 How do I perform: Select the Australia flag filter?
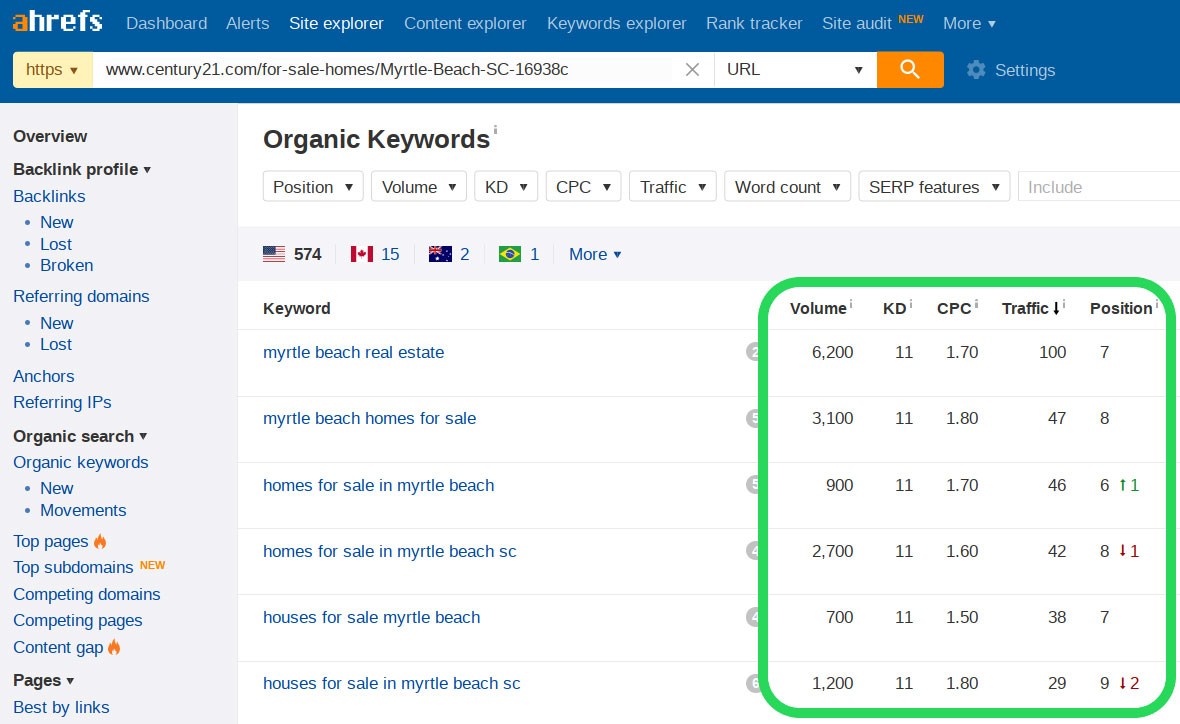(439, 254)
